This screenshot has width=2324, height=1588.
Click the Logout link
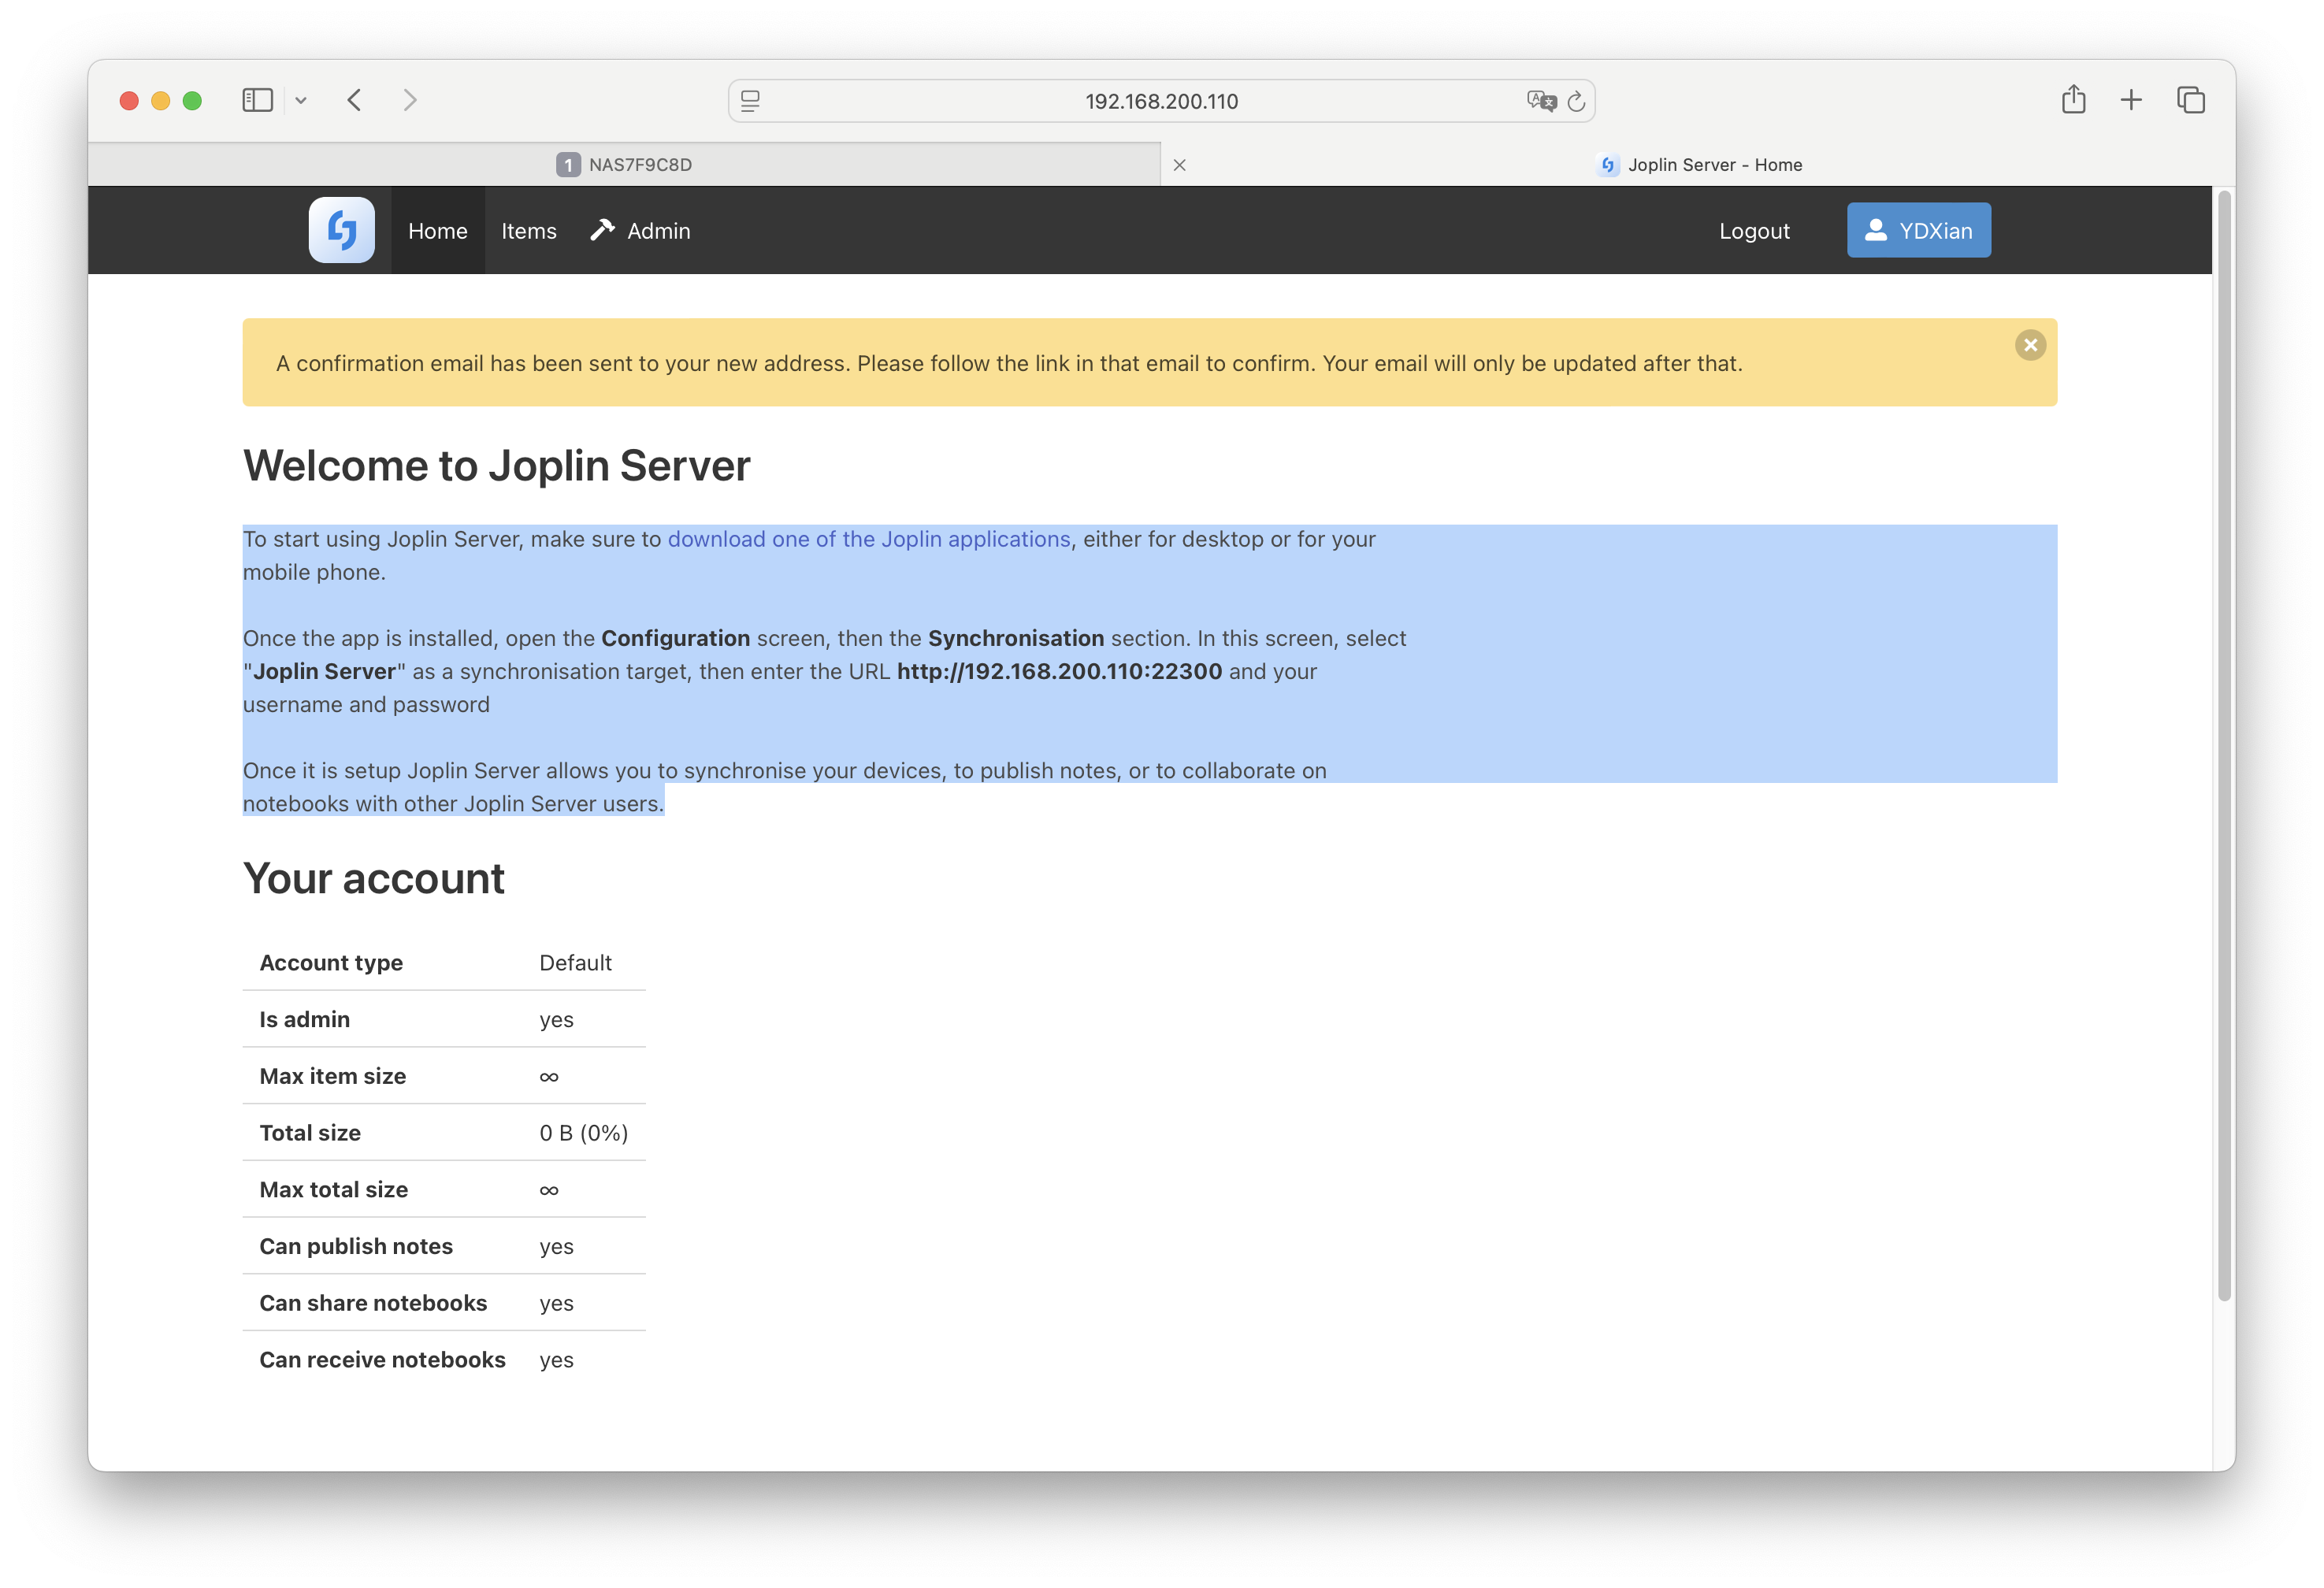[x=1754, y=231]
